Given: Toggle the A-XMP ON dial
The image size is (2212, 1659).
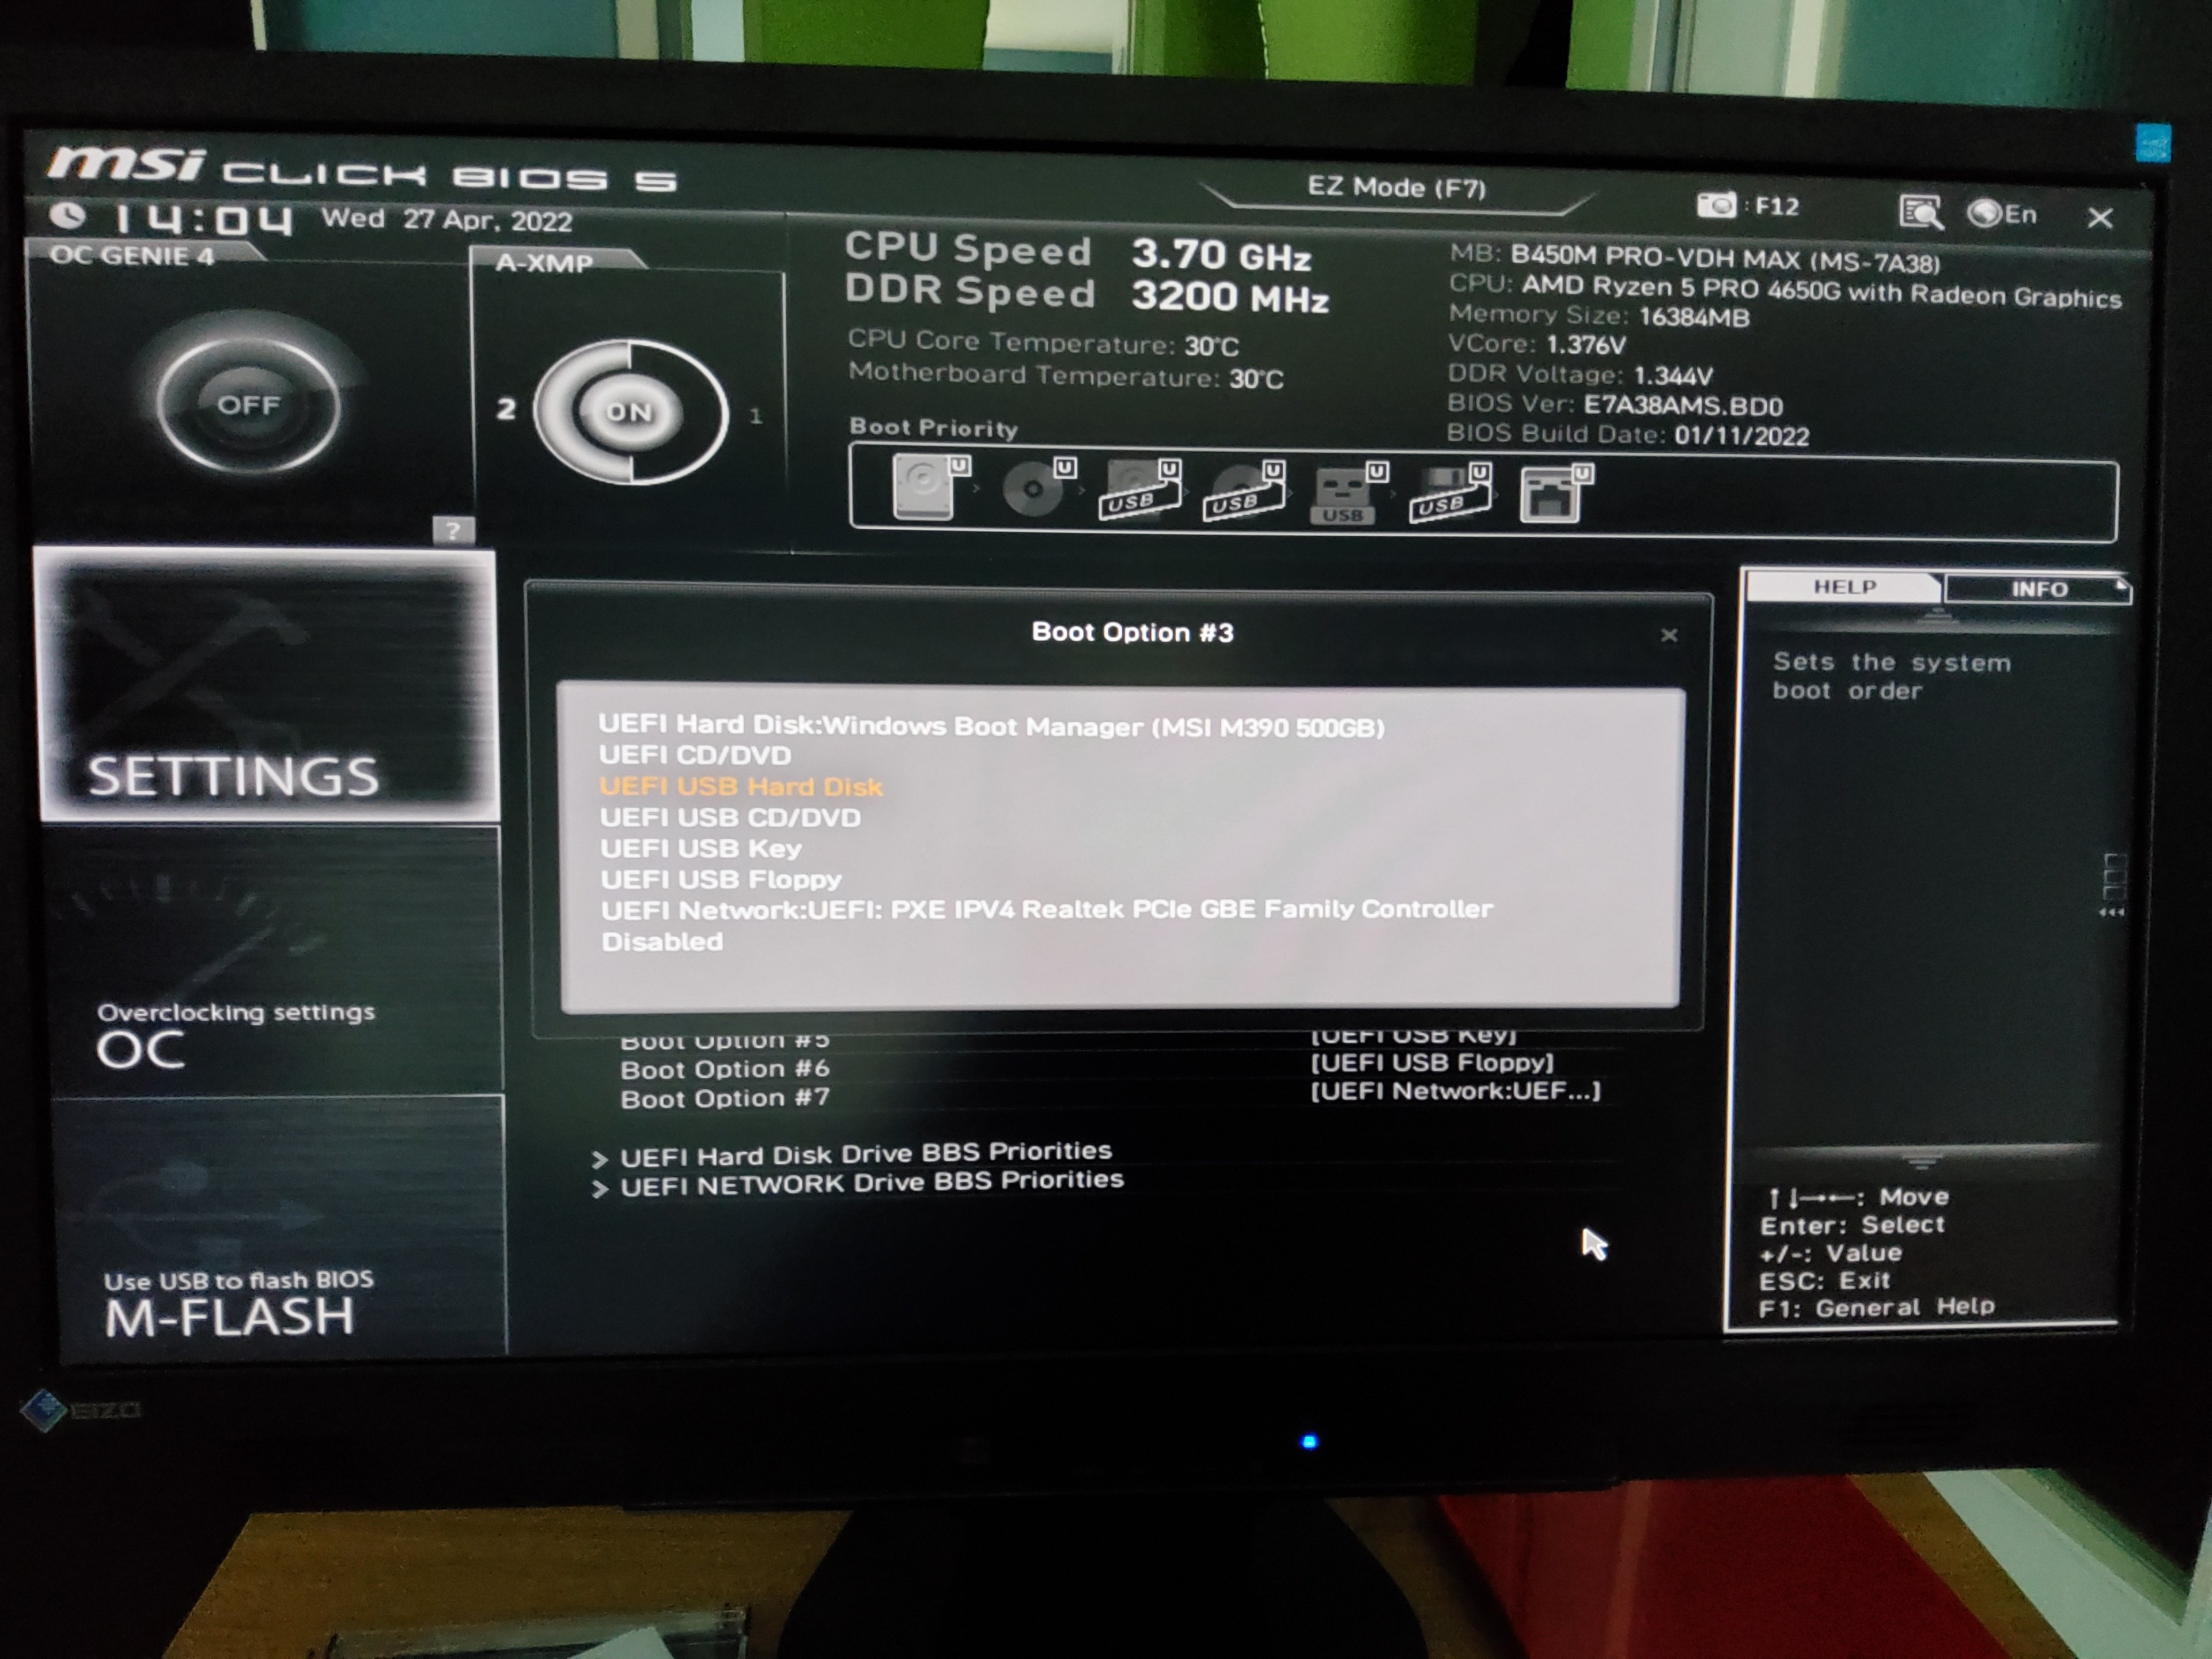Looking at the screenshot, I should coord(629,412).
